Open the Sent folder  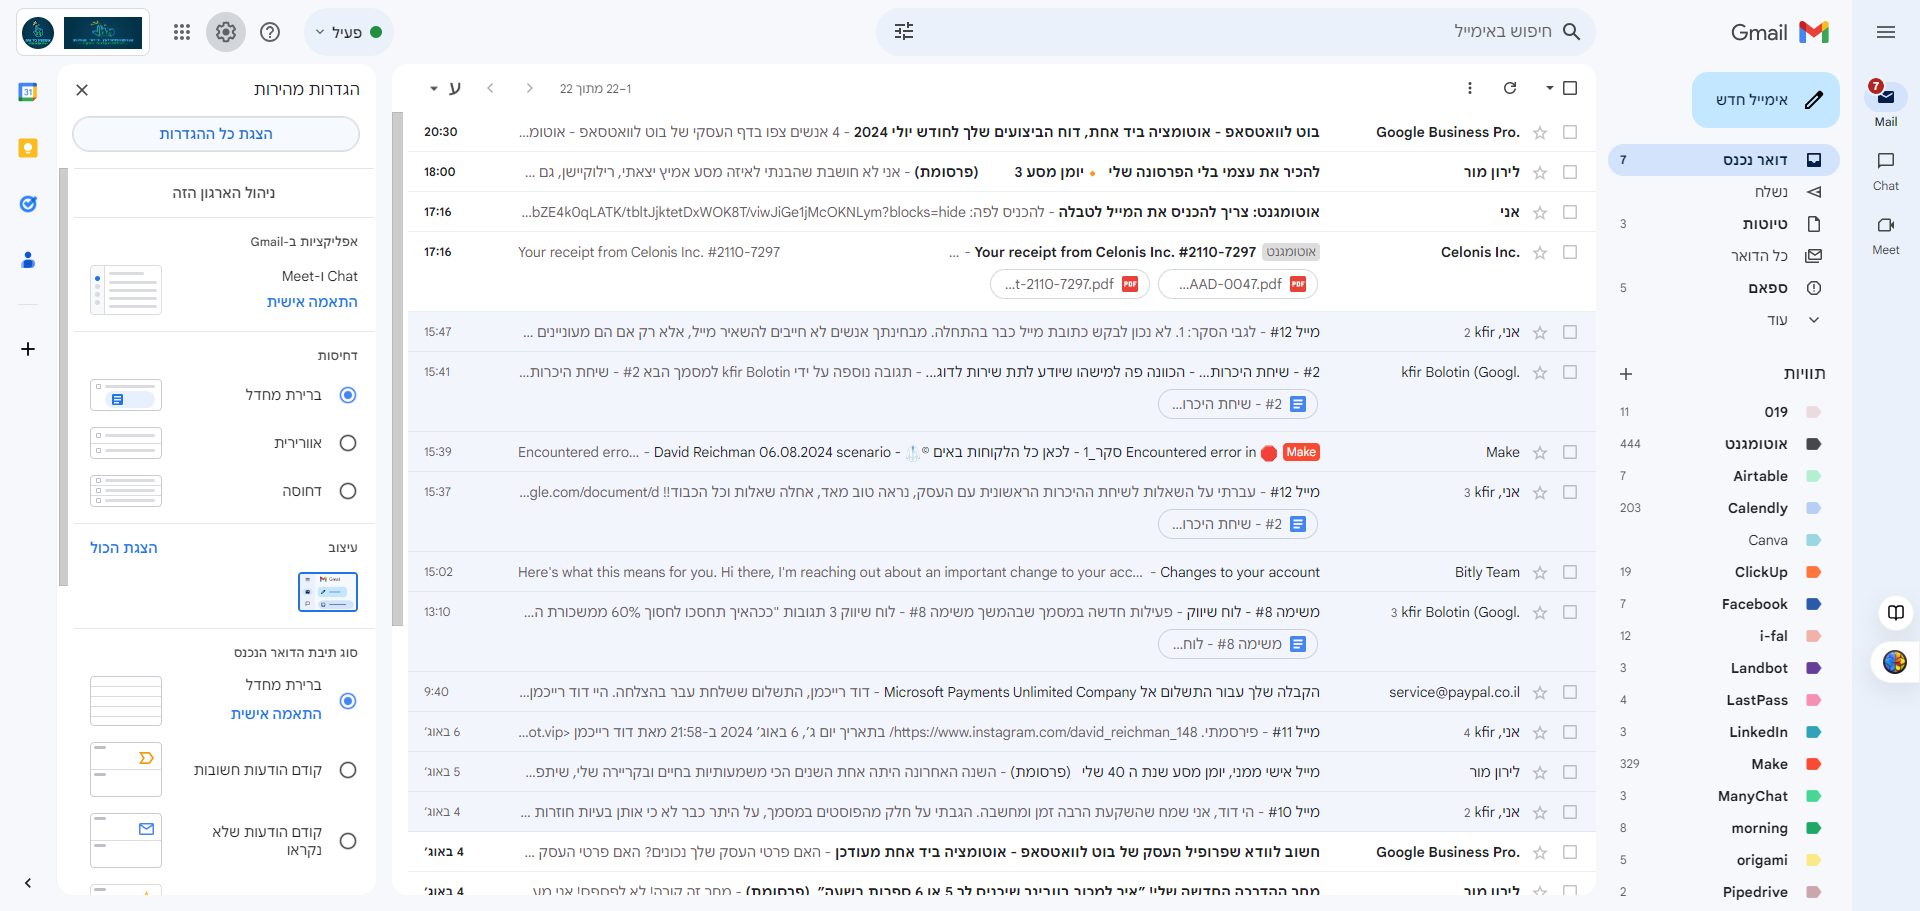click(1724, 192)
